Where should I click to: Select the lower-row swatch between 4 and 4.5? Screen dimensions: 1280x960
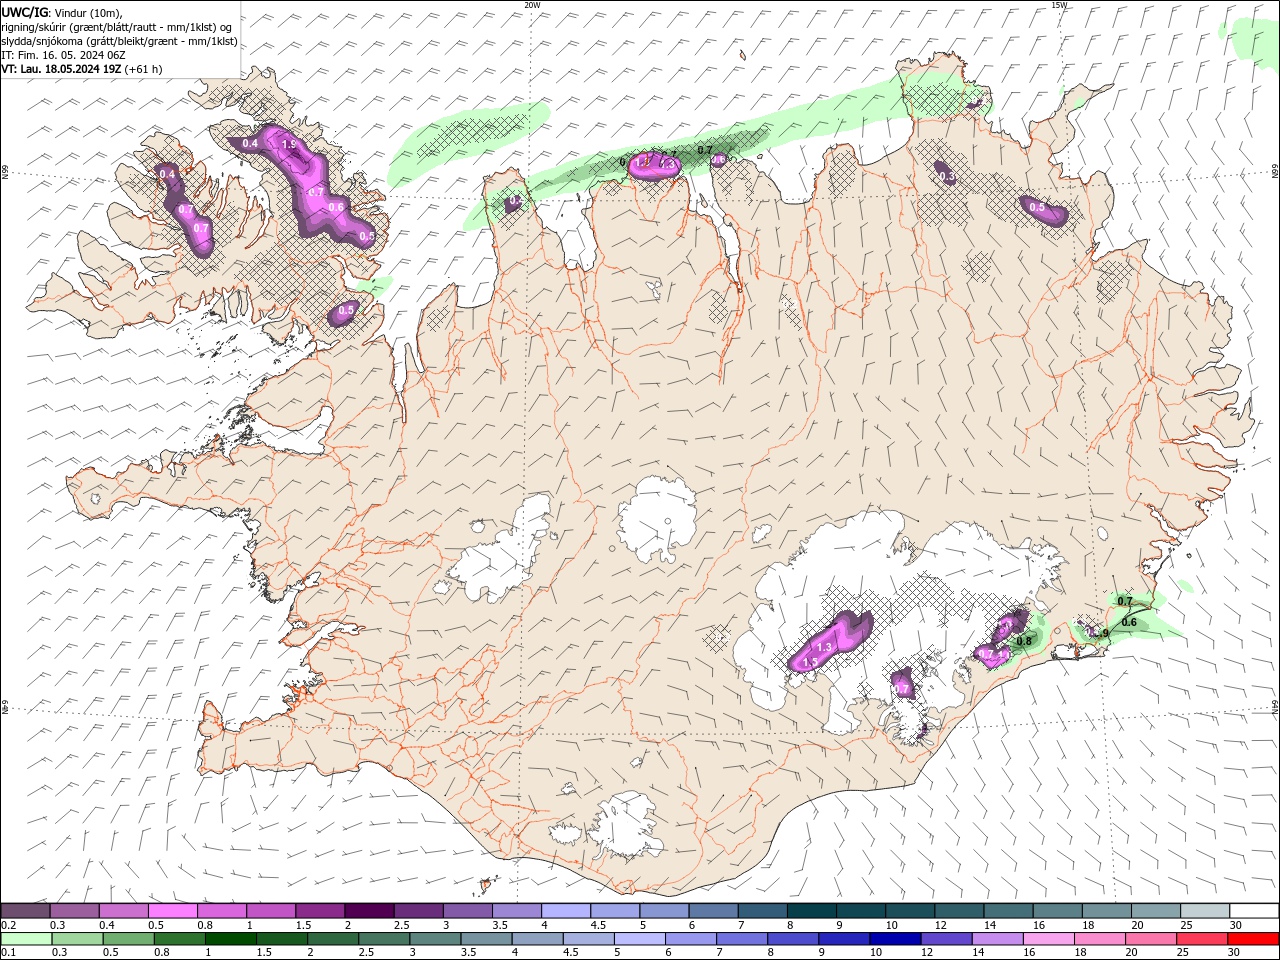click(537, 939)
